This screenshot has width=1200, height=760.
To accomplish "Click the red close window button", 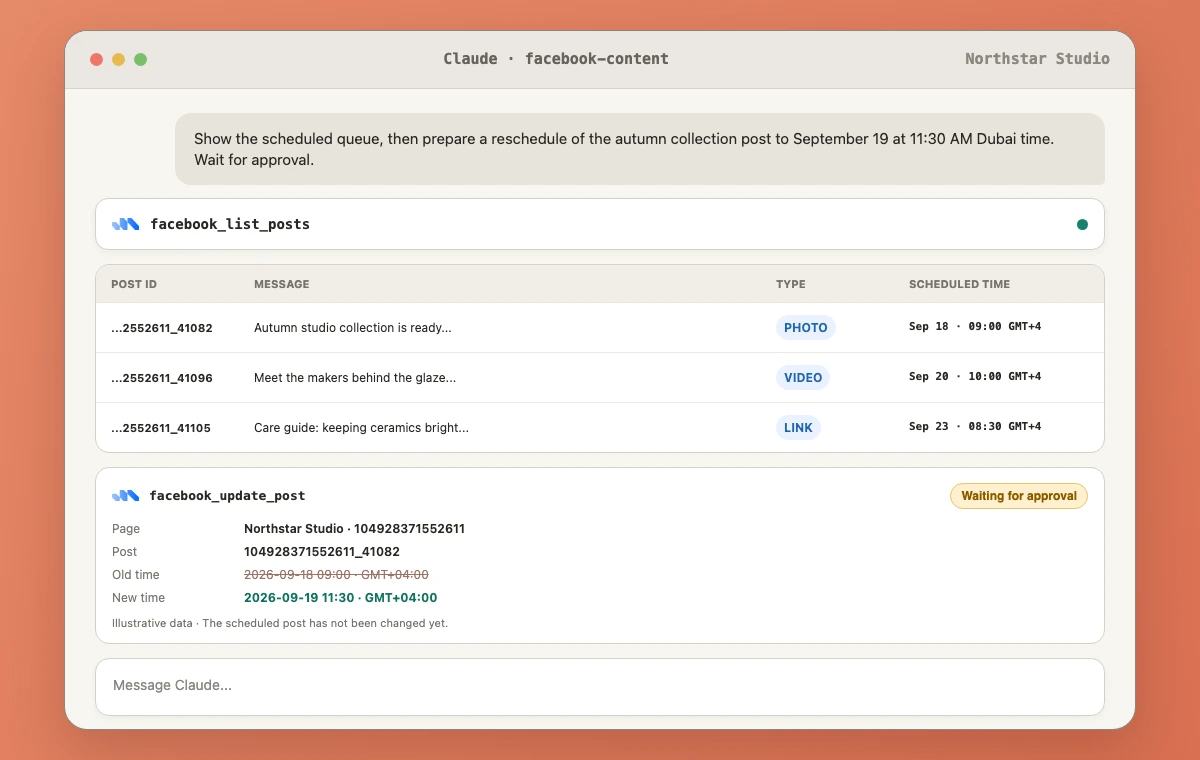I will coord(97,59).
